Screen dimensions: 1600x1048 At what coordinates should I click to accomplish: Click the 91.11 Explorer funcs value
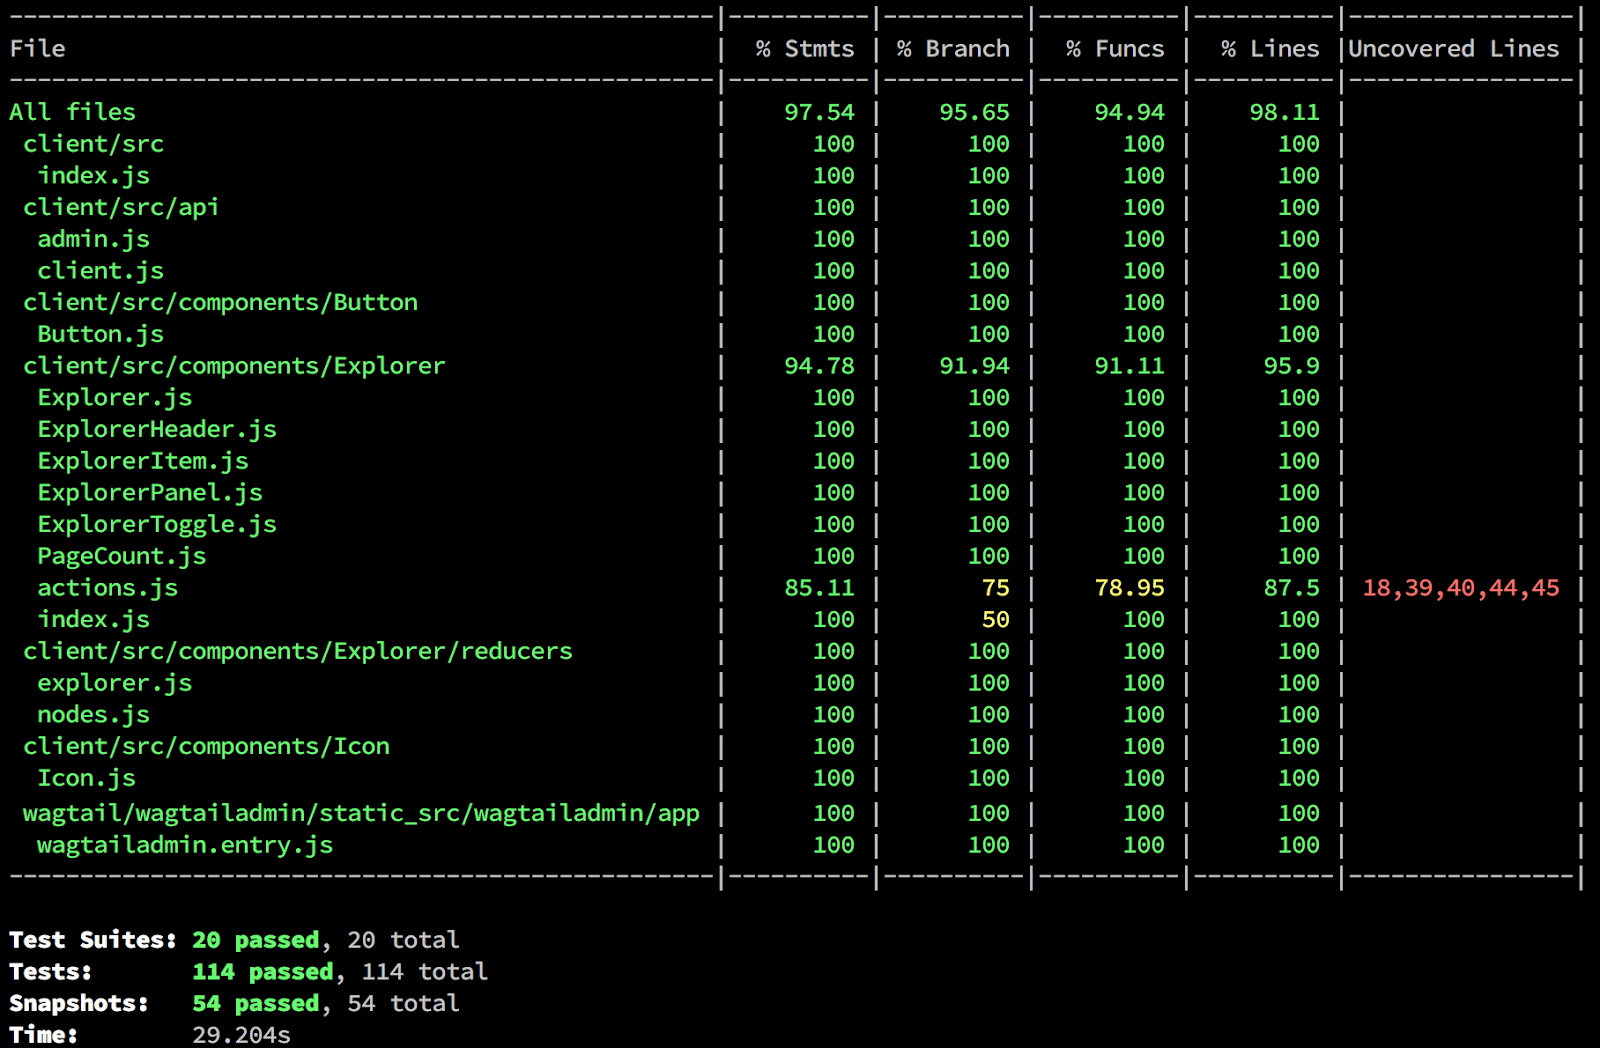tap(1129, 366)
